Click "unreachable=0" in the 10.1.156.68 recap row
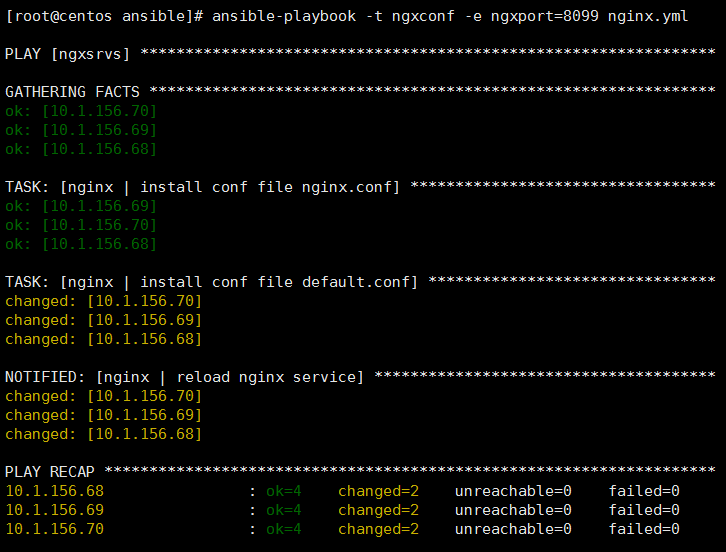726x552 pixels. coord(513,491)
